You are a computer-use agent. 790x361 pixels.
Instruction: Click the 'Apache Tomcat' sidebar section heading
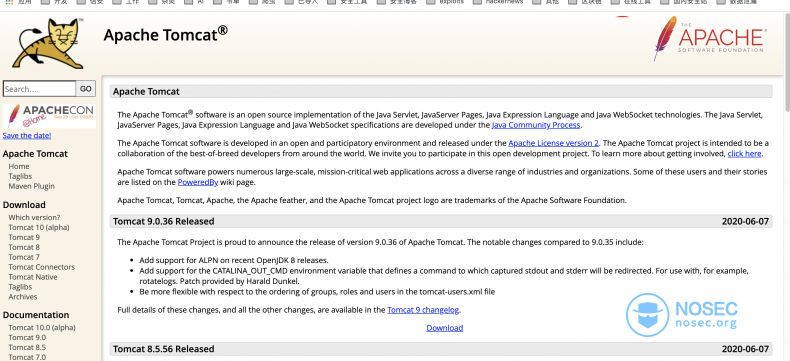35,154
